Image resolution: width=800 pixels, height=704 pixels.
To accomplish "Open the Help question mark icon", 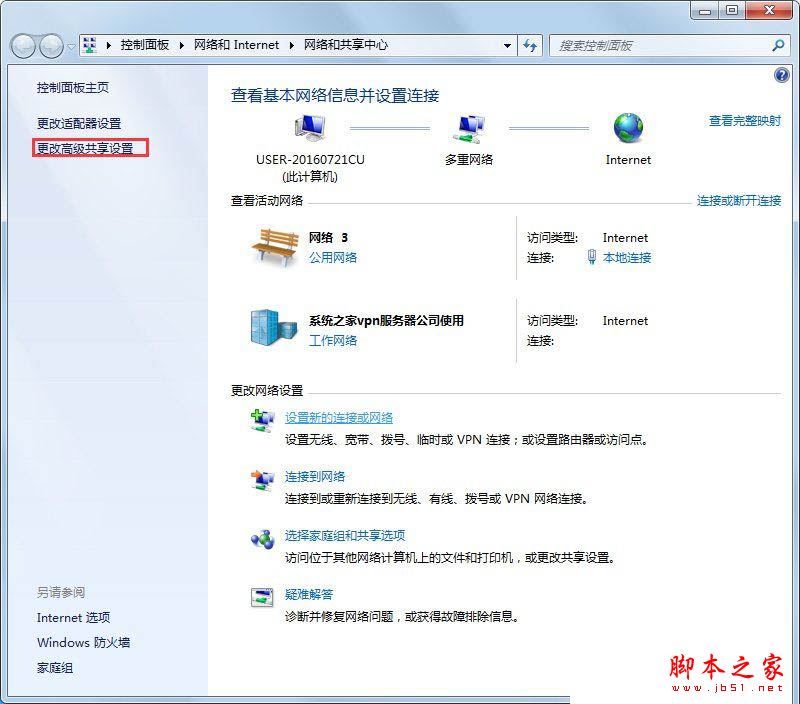I will (781, 75).
